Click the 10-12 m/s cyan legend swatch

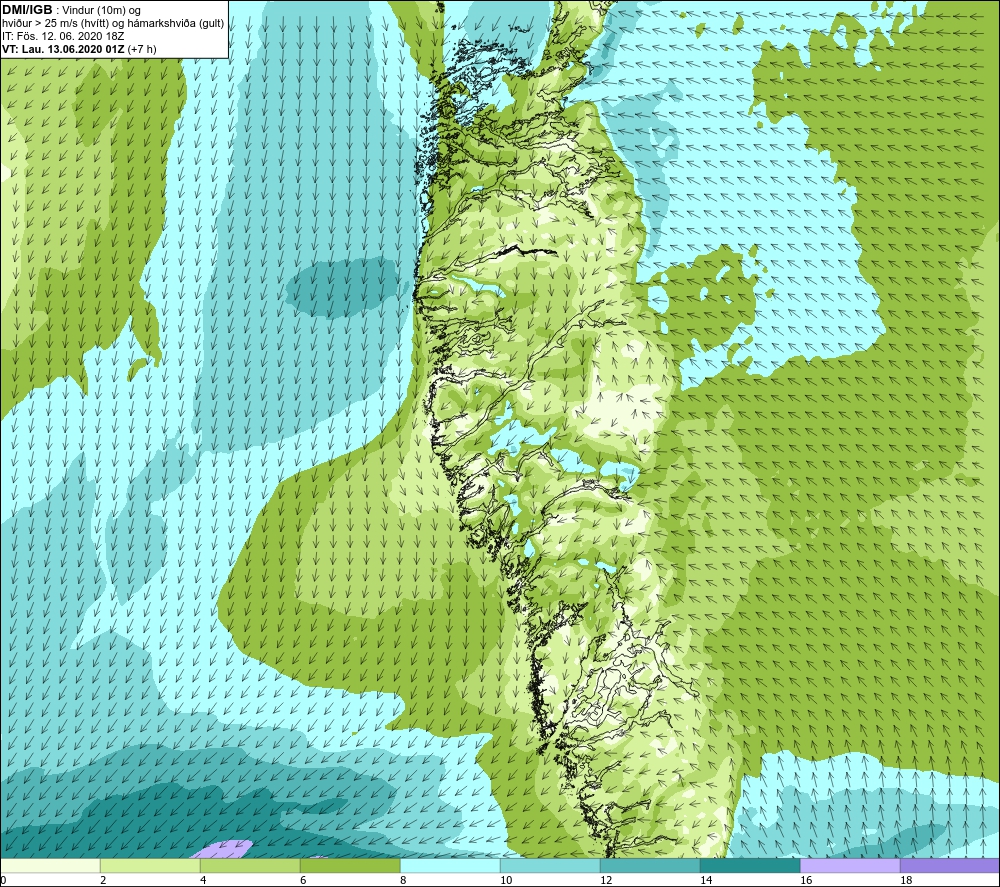point(550,866)
